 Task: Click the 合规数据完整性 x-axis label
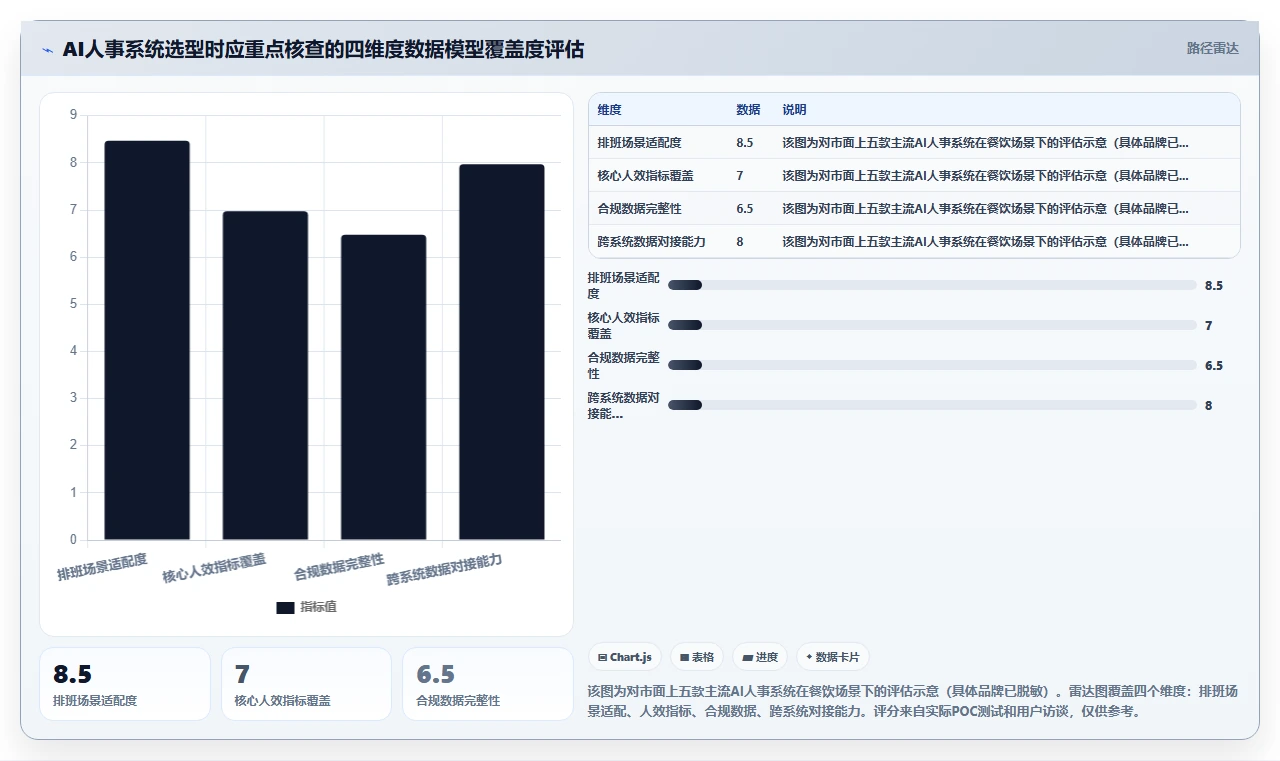click(x=339, y=567)
